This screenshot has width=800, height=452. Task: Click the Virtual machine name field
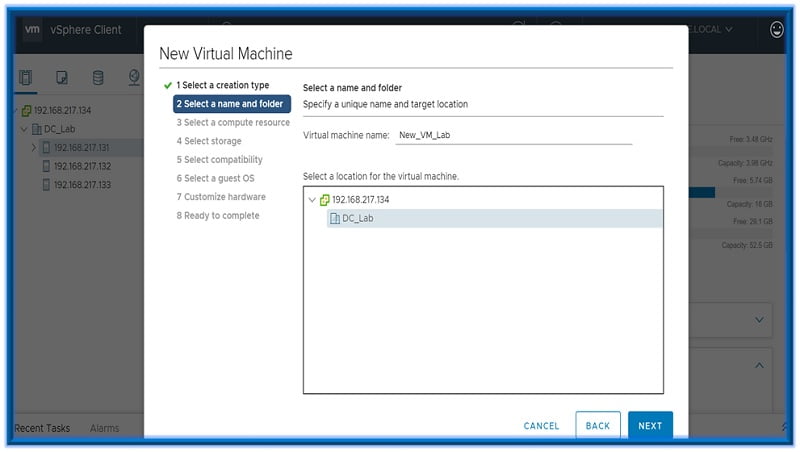(513, 135)
